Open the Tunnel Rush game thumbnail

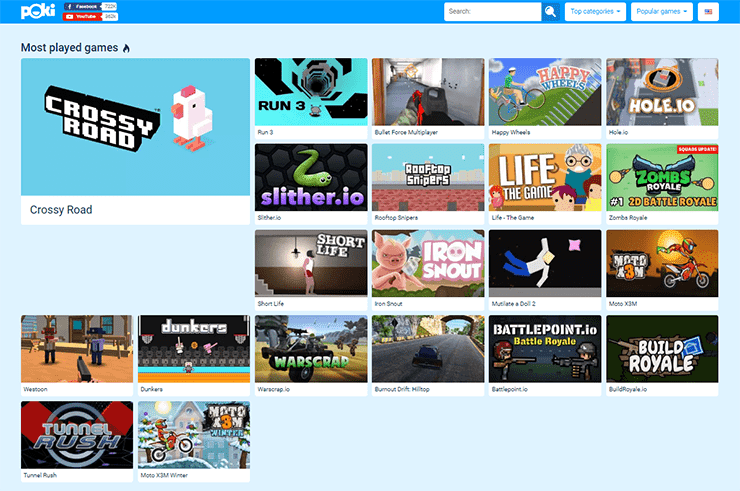(77, 435)
